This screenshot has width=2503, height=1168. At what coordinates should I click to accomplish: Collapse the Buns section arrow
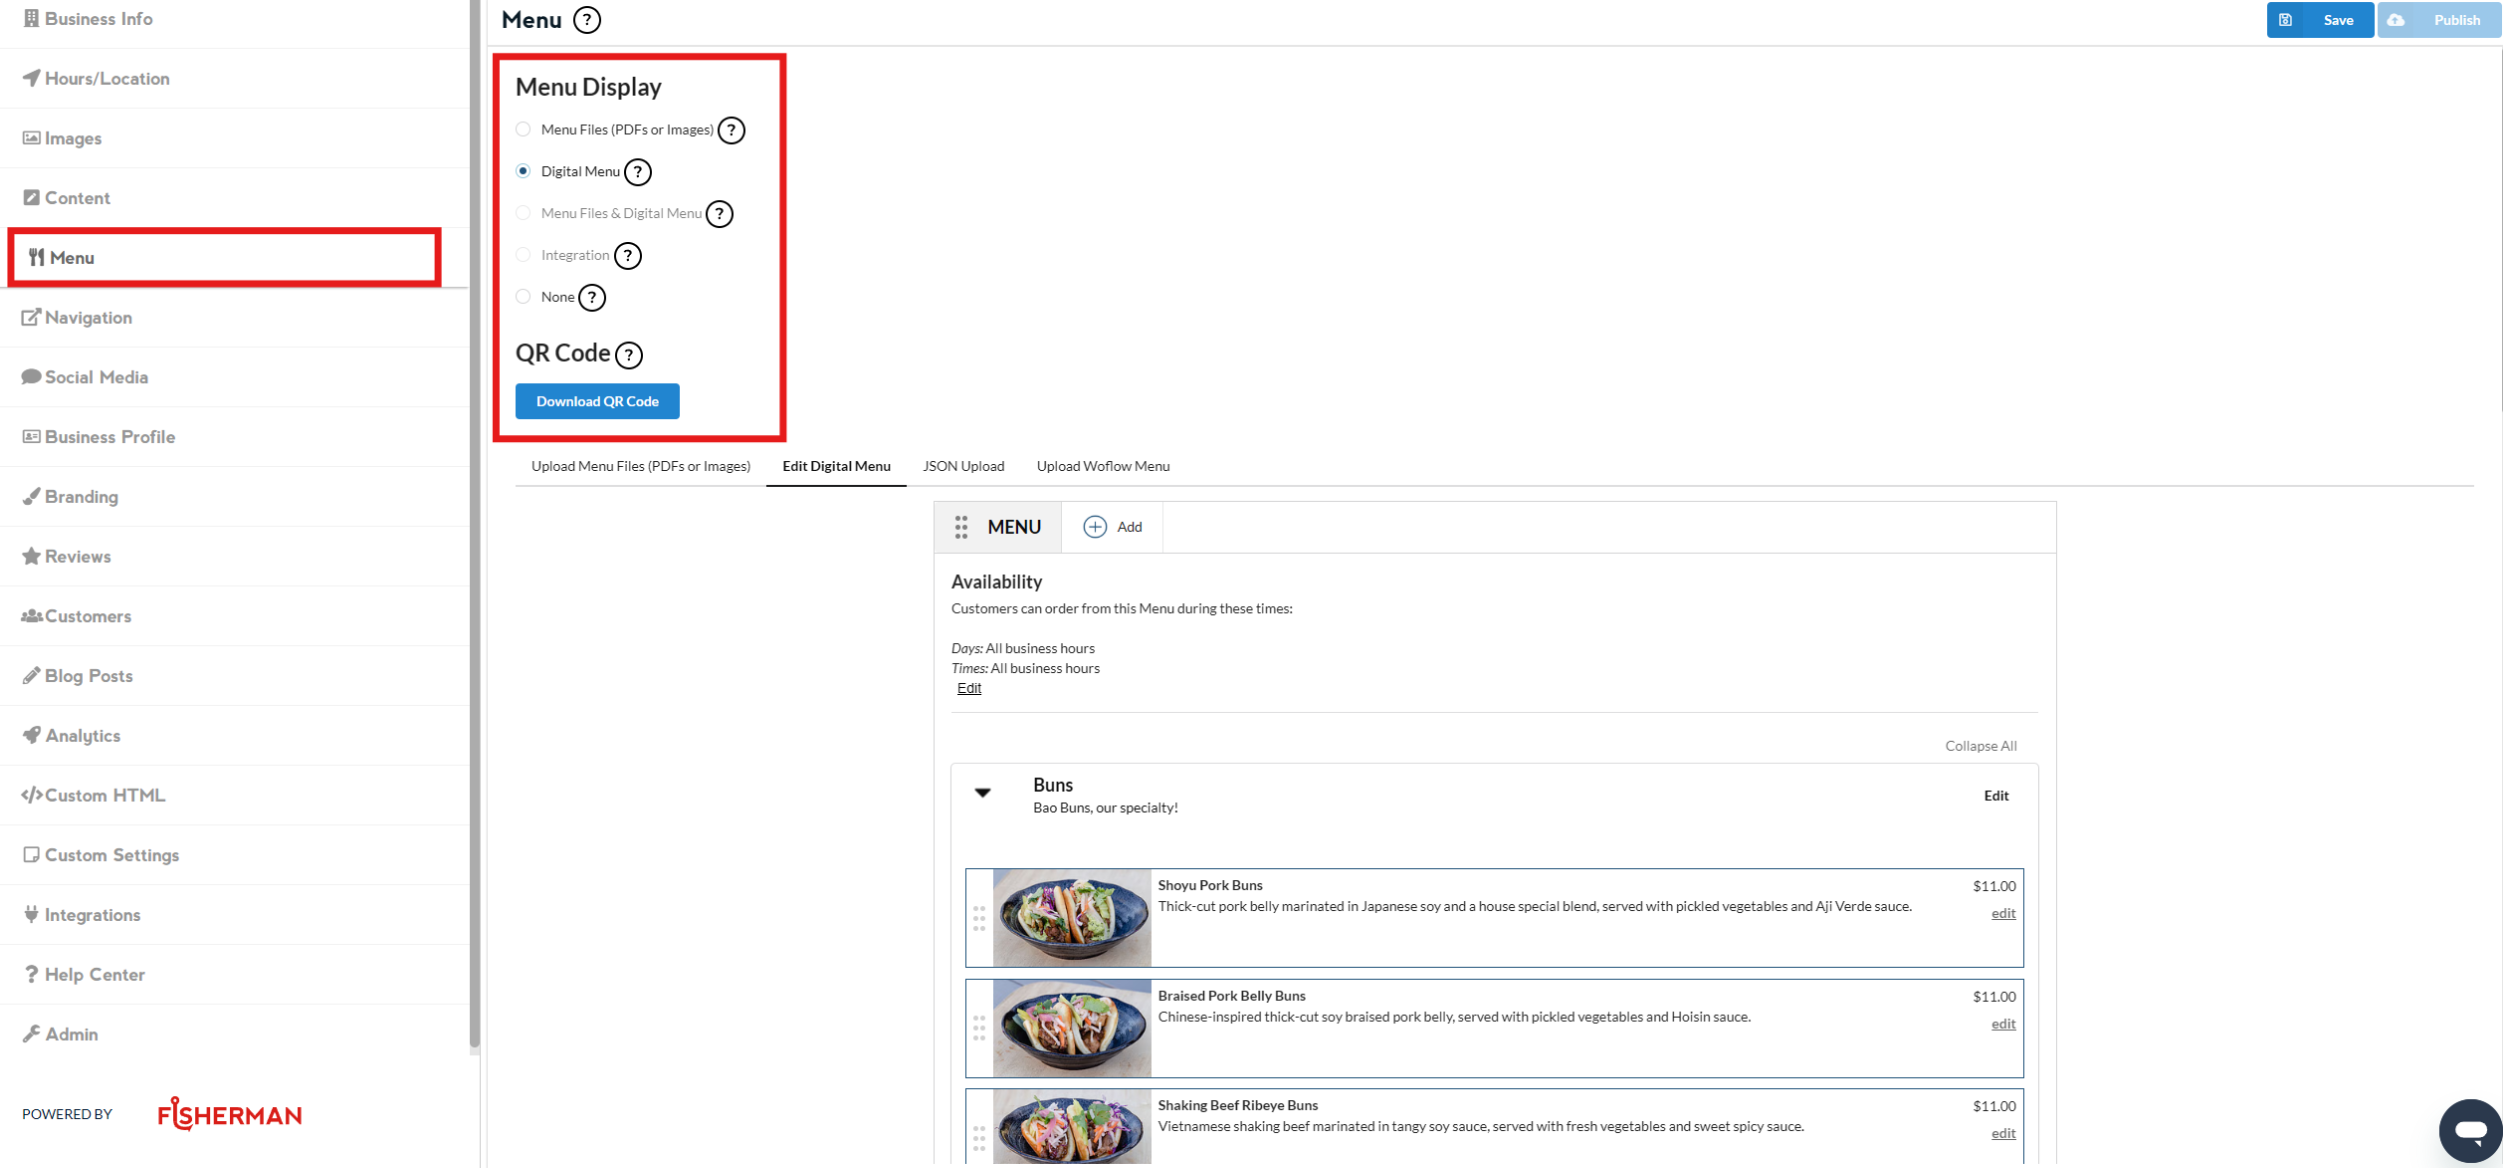[x=983, y=793]
